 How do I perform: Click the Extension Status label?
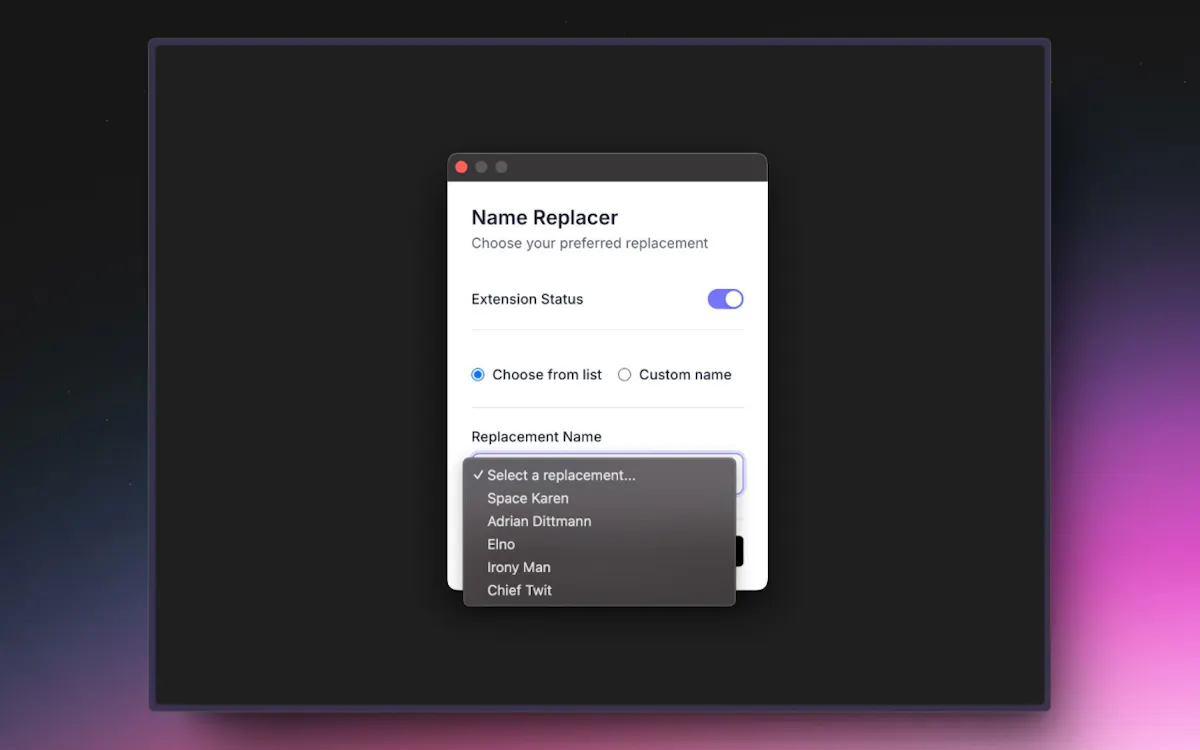(527, 299)
